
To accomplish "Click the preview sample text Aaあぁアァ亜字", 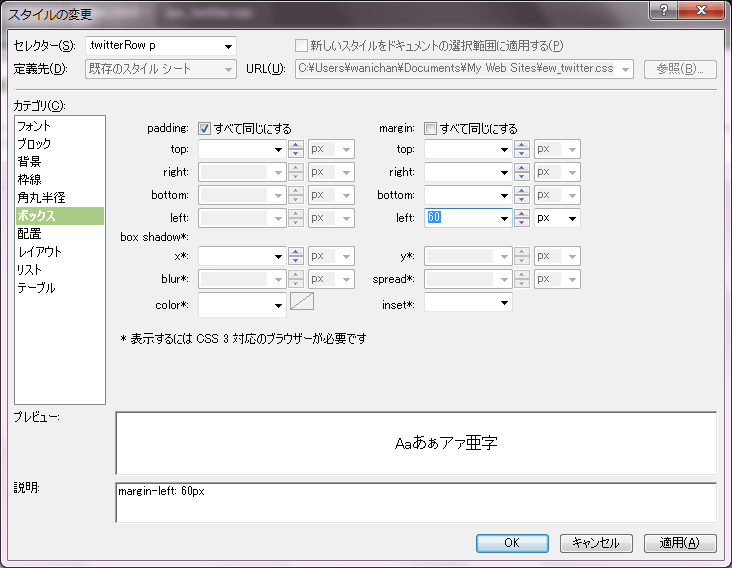I will coord(446,442).
